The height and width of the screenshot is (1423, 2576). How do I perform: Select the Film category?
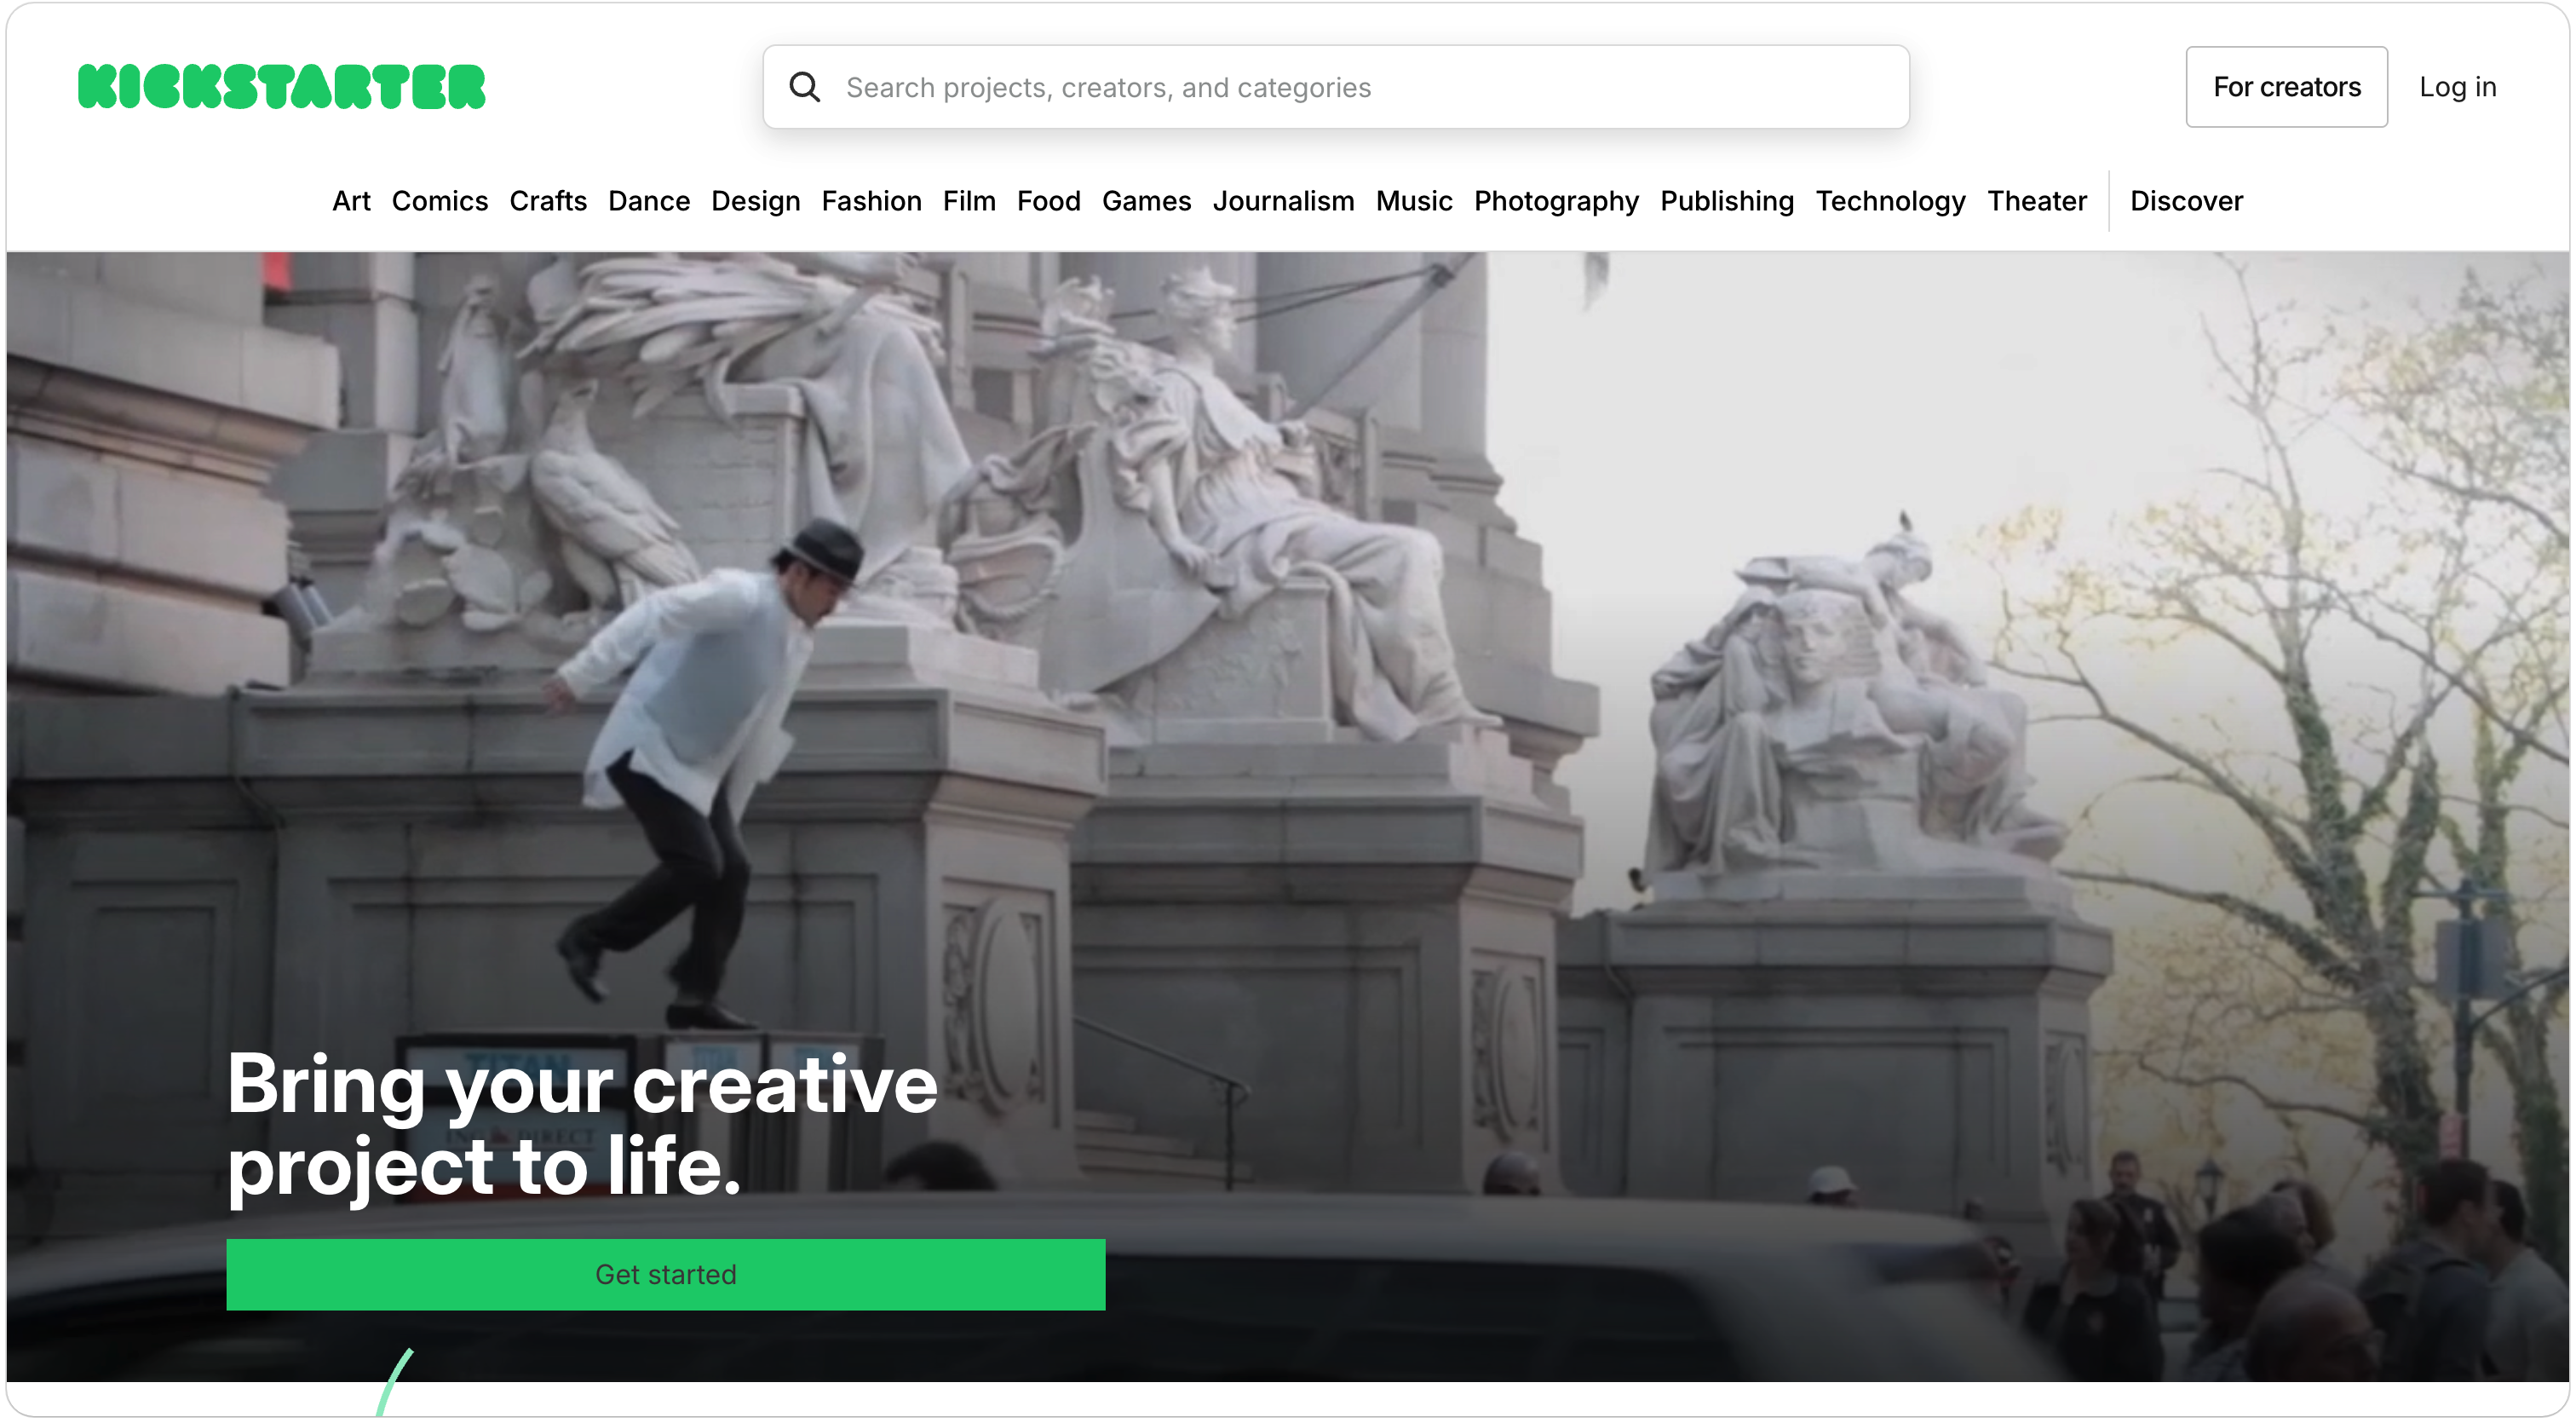point(969,201)
